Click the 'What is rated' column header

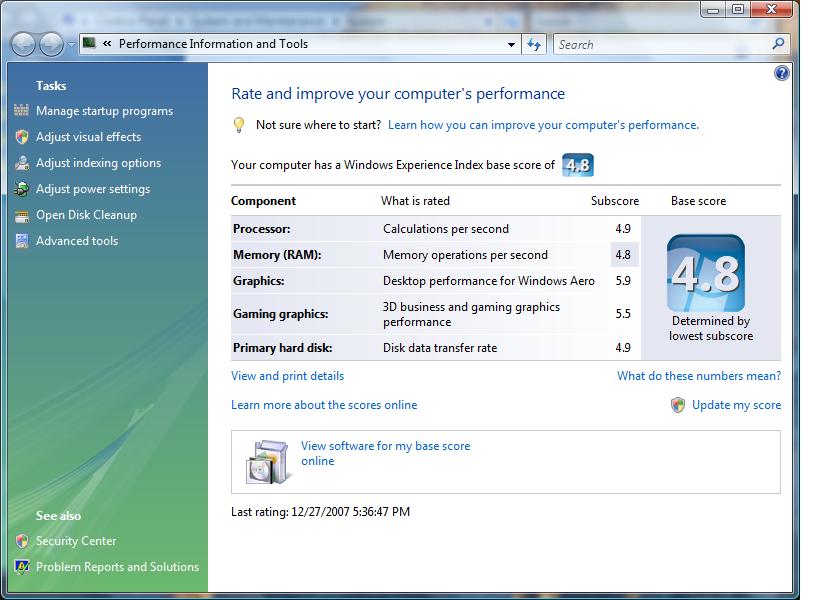coord(415,201)
